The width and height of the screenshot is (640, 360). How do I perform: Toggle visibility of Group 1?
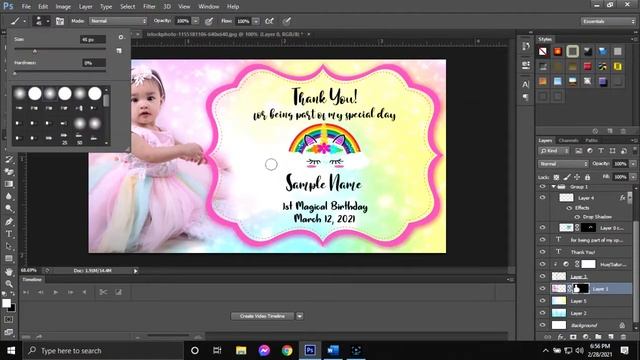click(542, 187)
